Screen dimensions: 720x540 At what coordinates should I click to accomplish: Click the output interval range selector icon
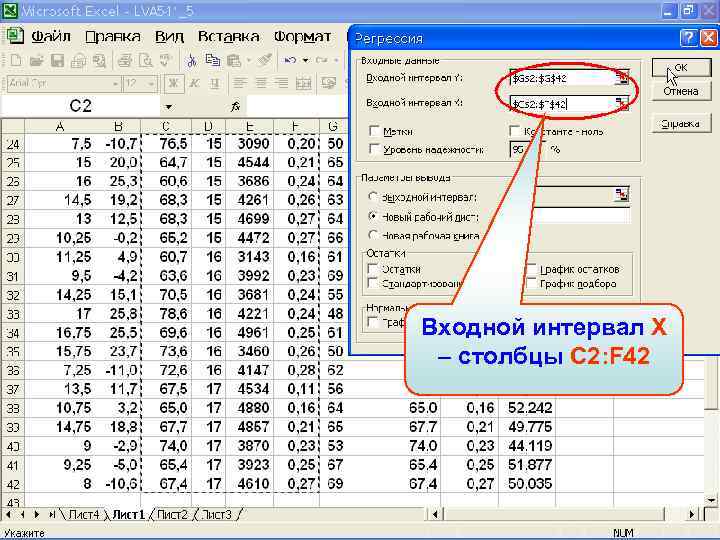pyautogui.click(x=622, y=195)
